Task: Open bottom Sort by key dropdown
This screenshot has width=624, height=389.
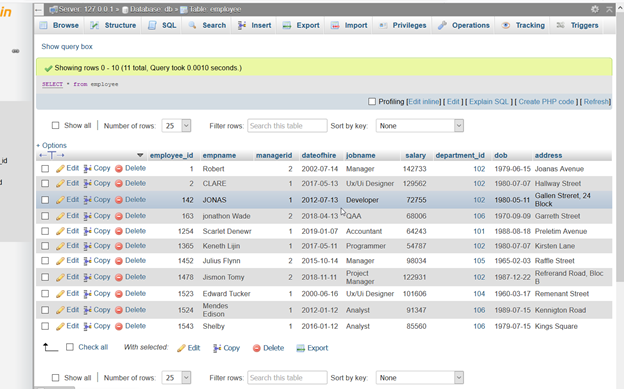Action: click(420, 377)
